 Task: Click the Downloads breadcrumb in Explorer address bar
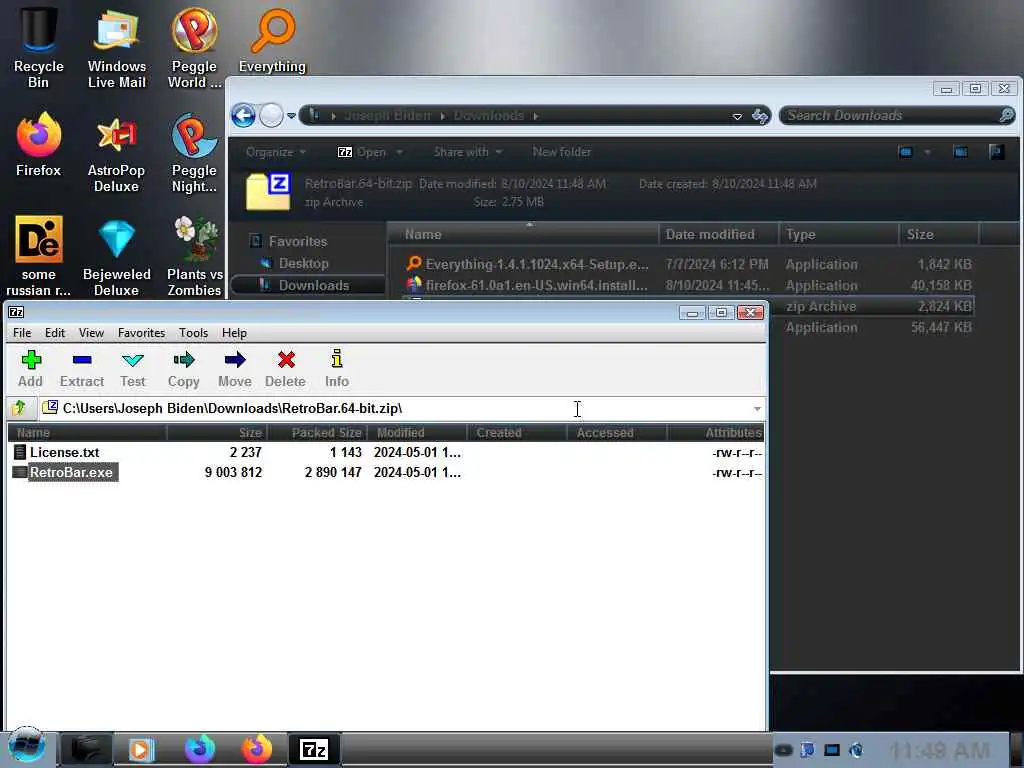tap(488, 116)
